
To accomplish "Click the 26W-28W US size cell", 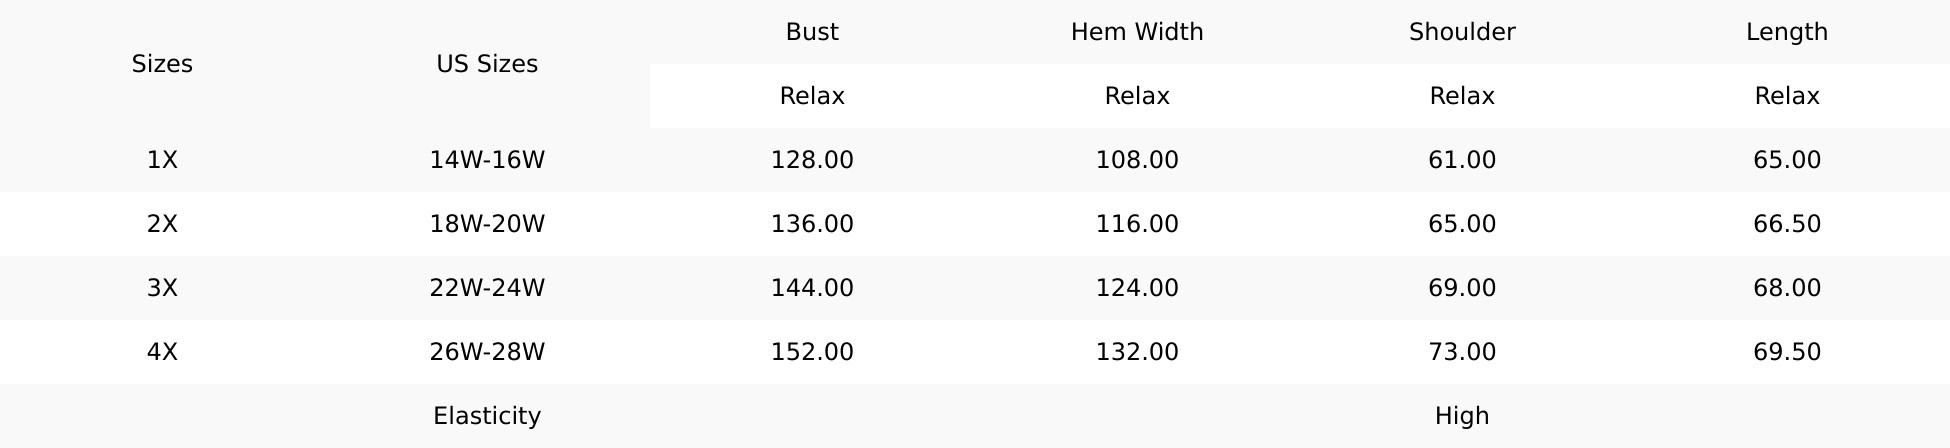I will (x=487, y=352).
